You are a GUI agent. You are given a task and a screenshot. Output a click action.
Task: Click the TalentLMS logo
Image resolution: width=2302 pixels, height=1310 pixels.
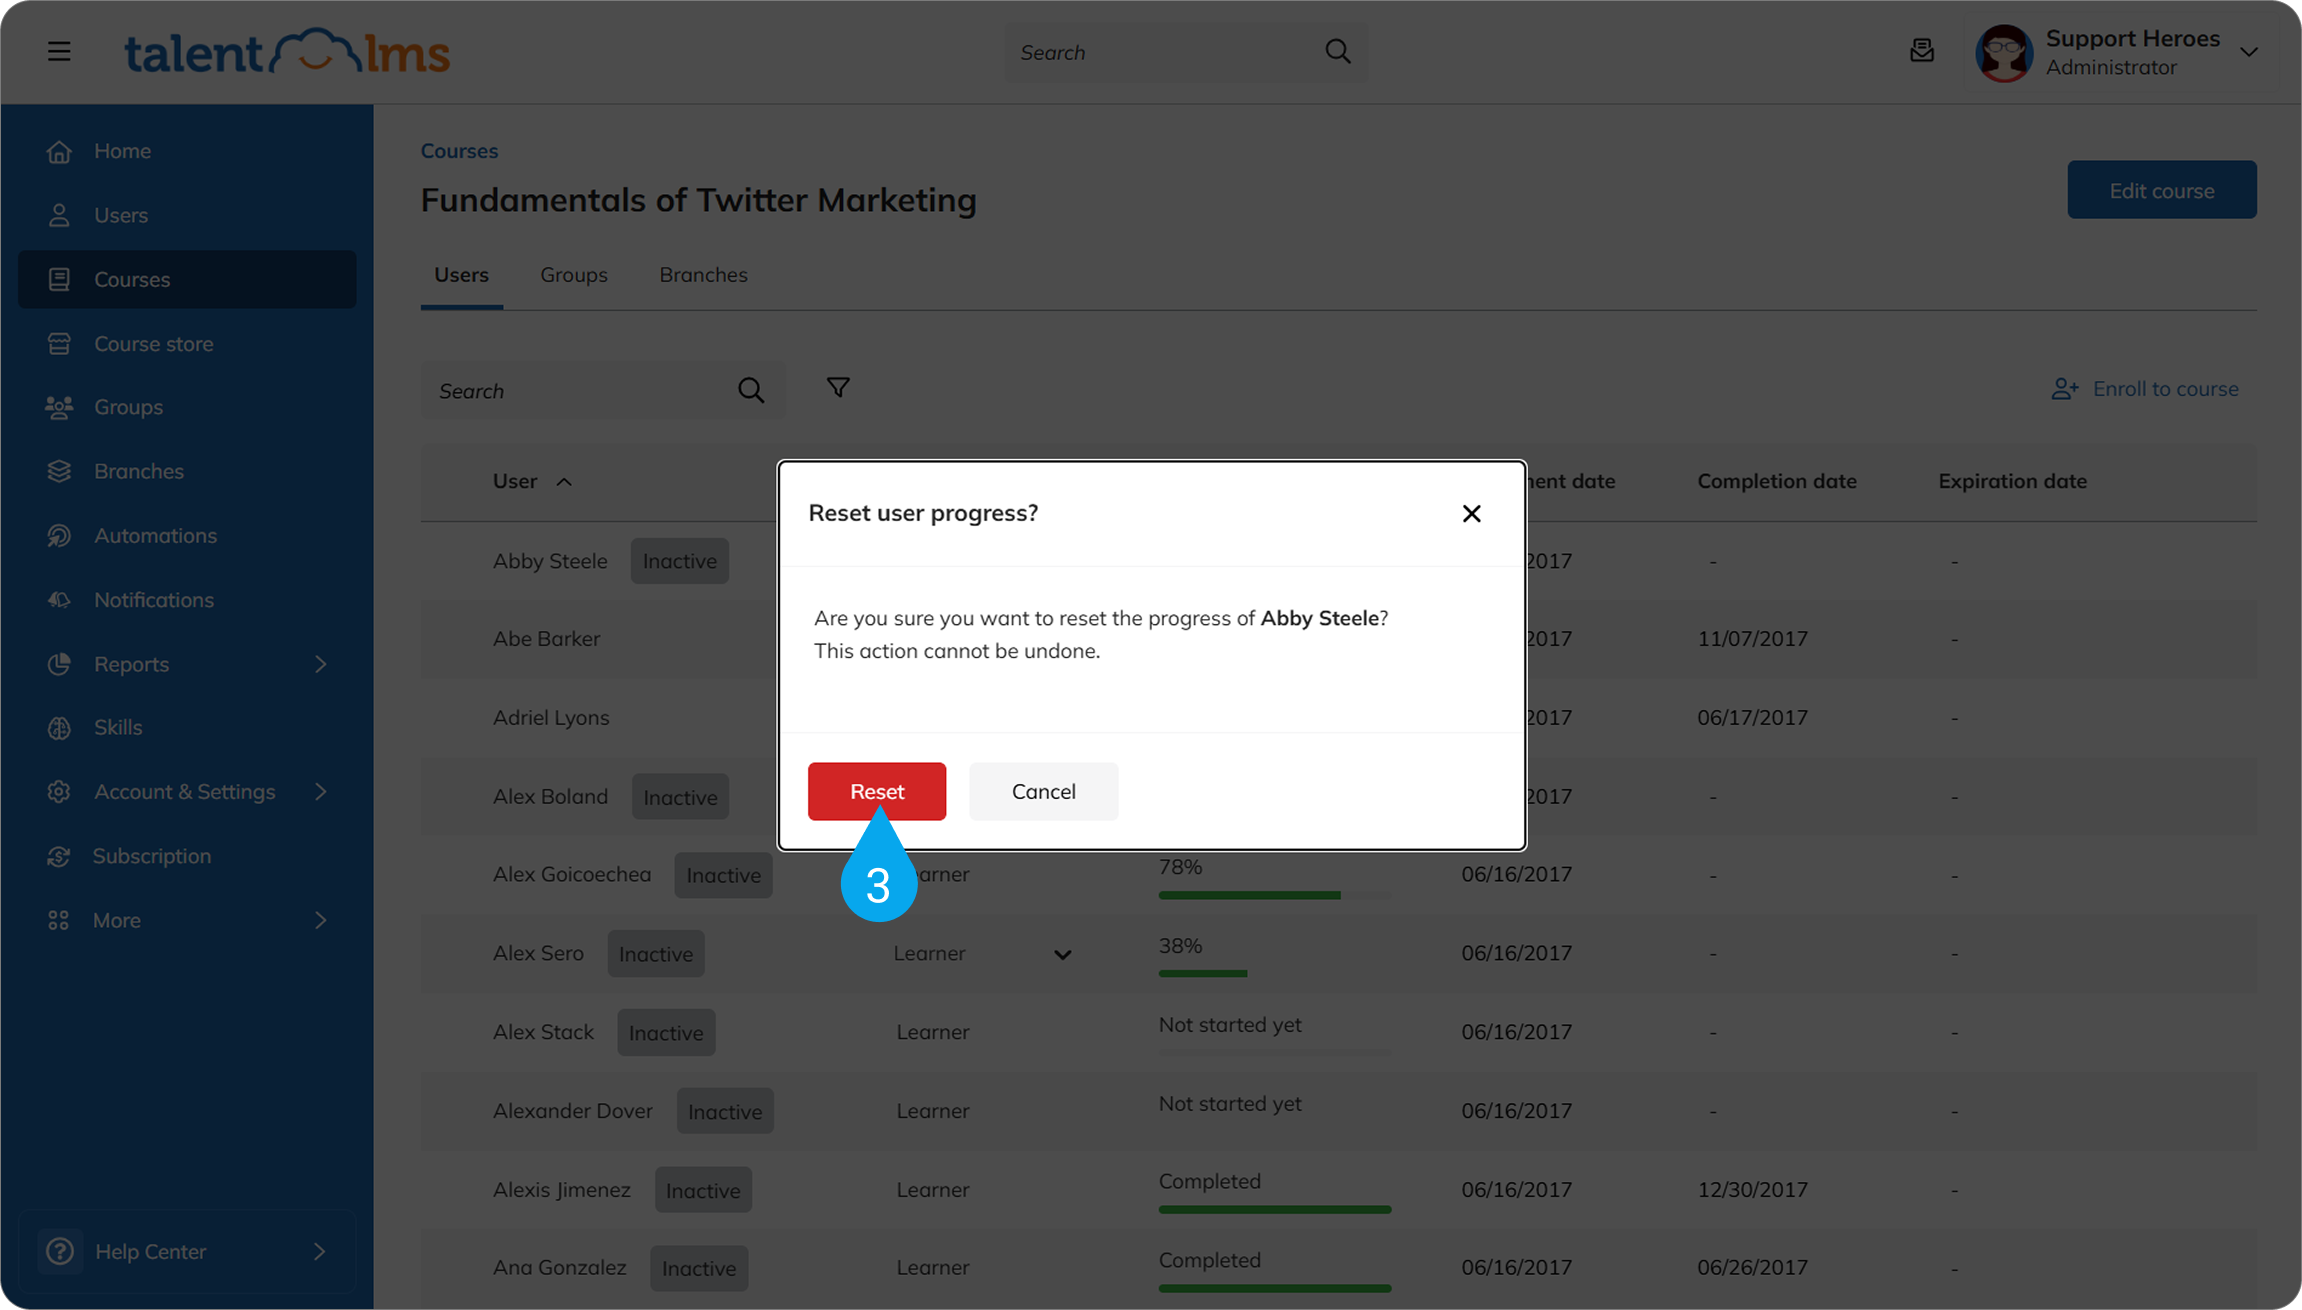[x=287, y=52]
